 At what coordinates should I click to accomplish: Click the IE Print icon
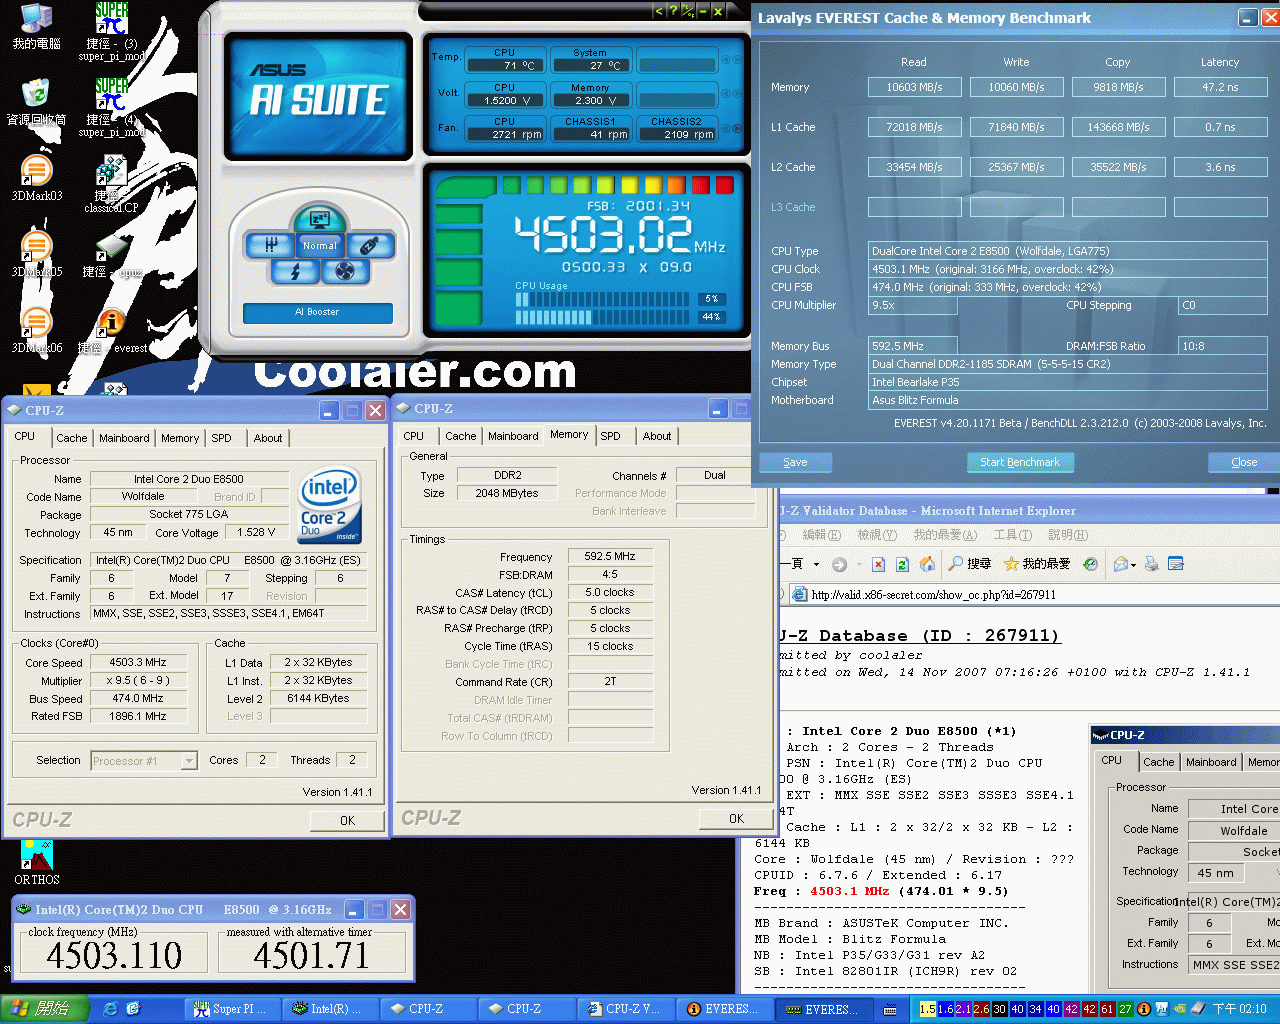(1152, 564)
